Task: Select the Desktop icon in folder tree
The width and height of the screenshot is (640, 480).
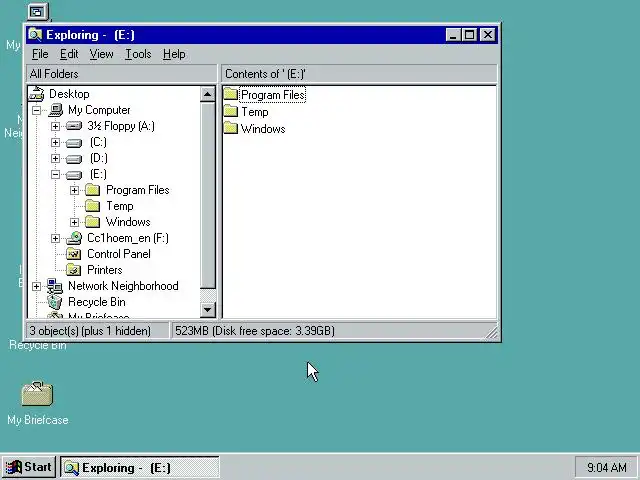Action: (37, 94)
